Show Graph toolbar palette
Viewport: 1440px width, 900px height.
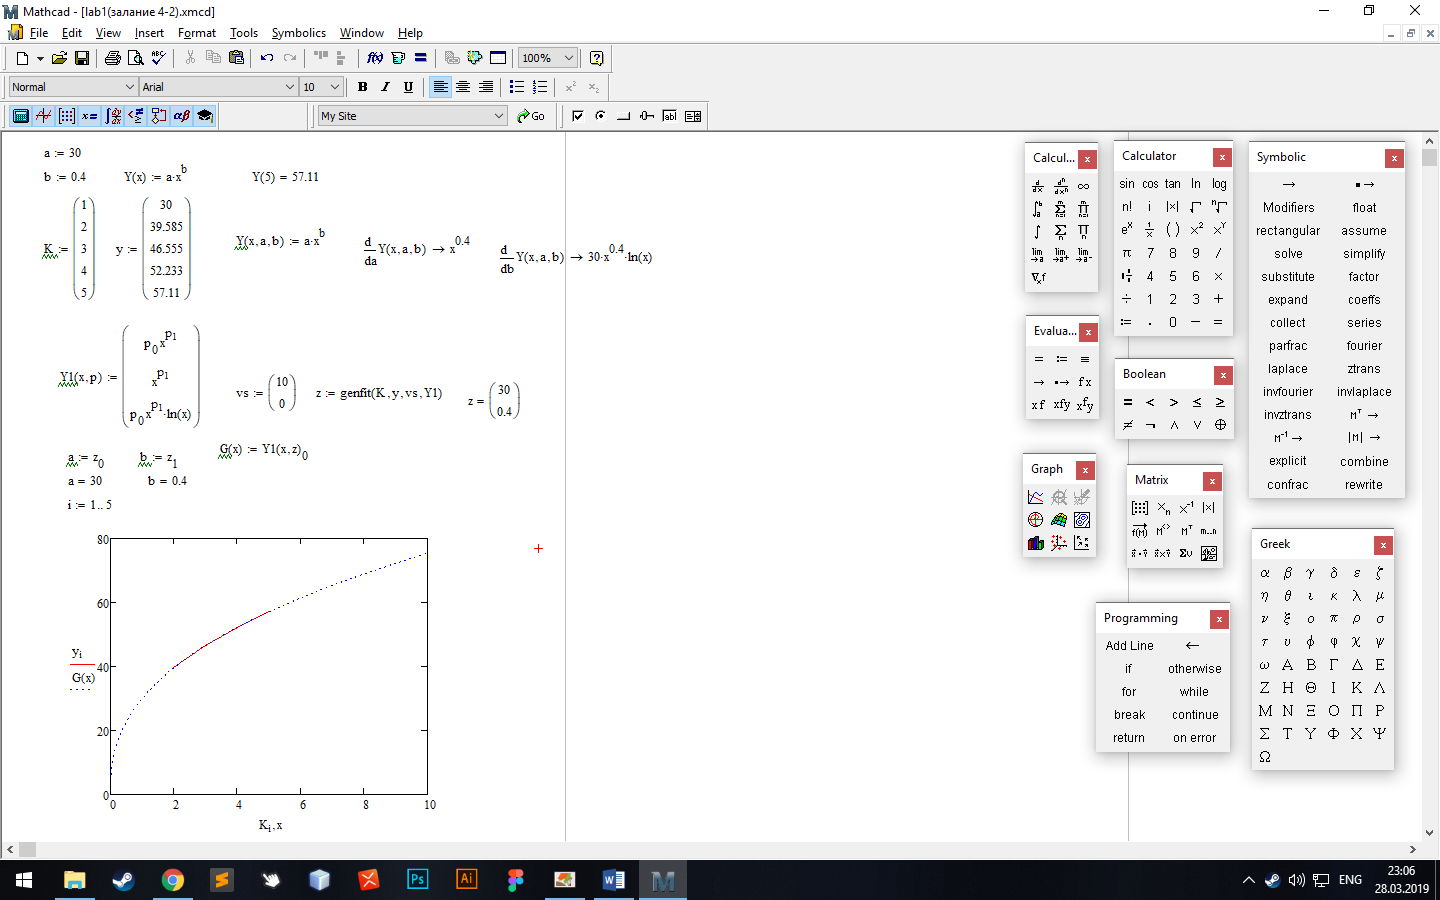[43, 116]
